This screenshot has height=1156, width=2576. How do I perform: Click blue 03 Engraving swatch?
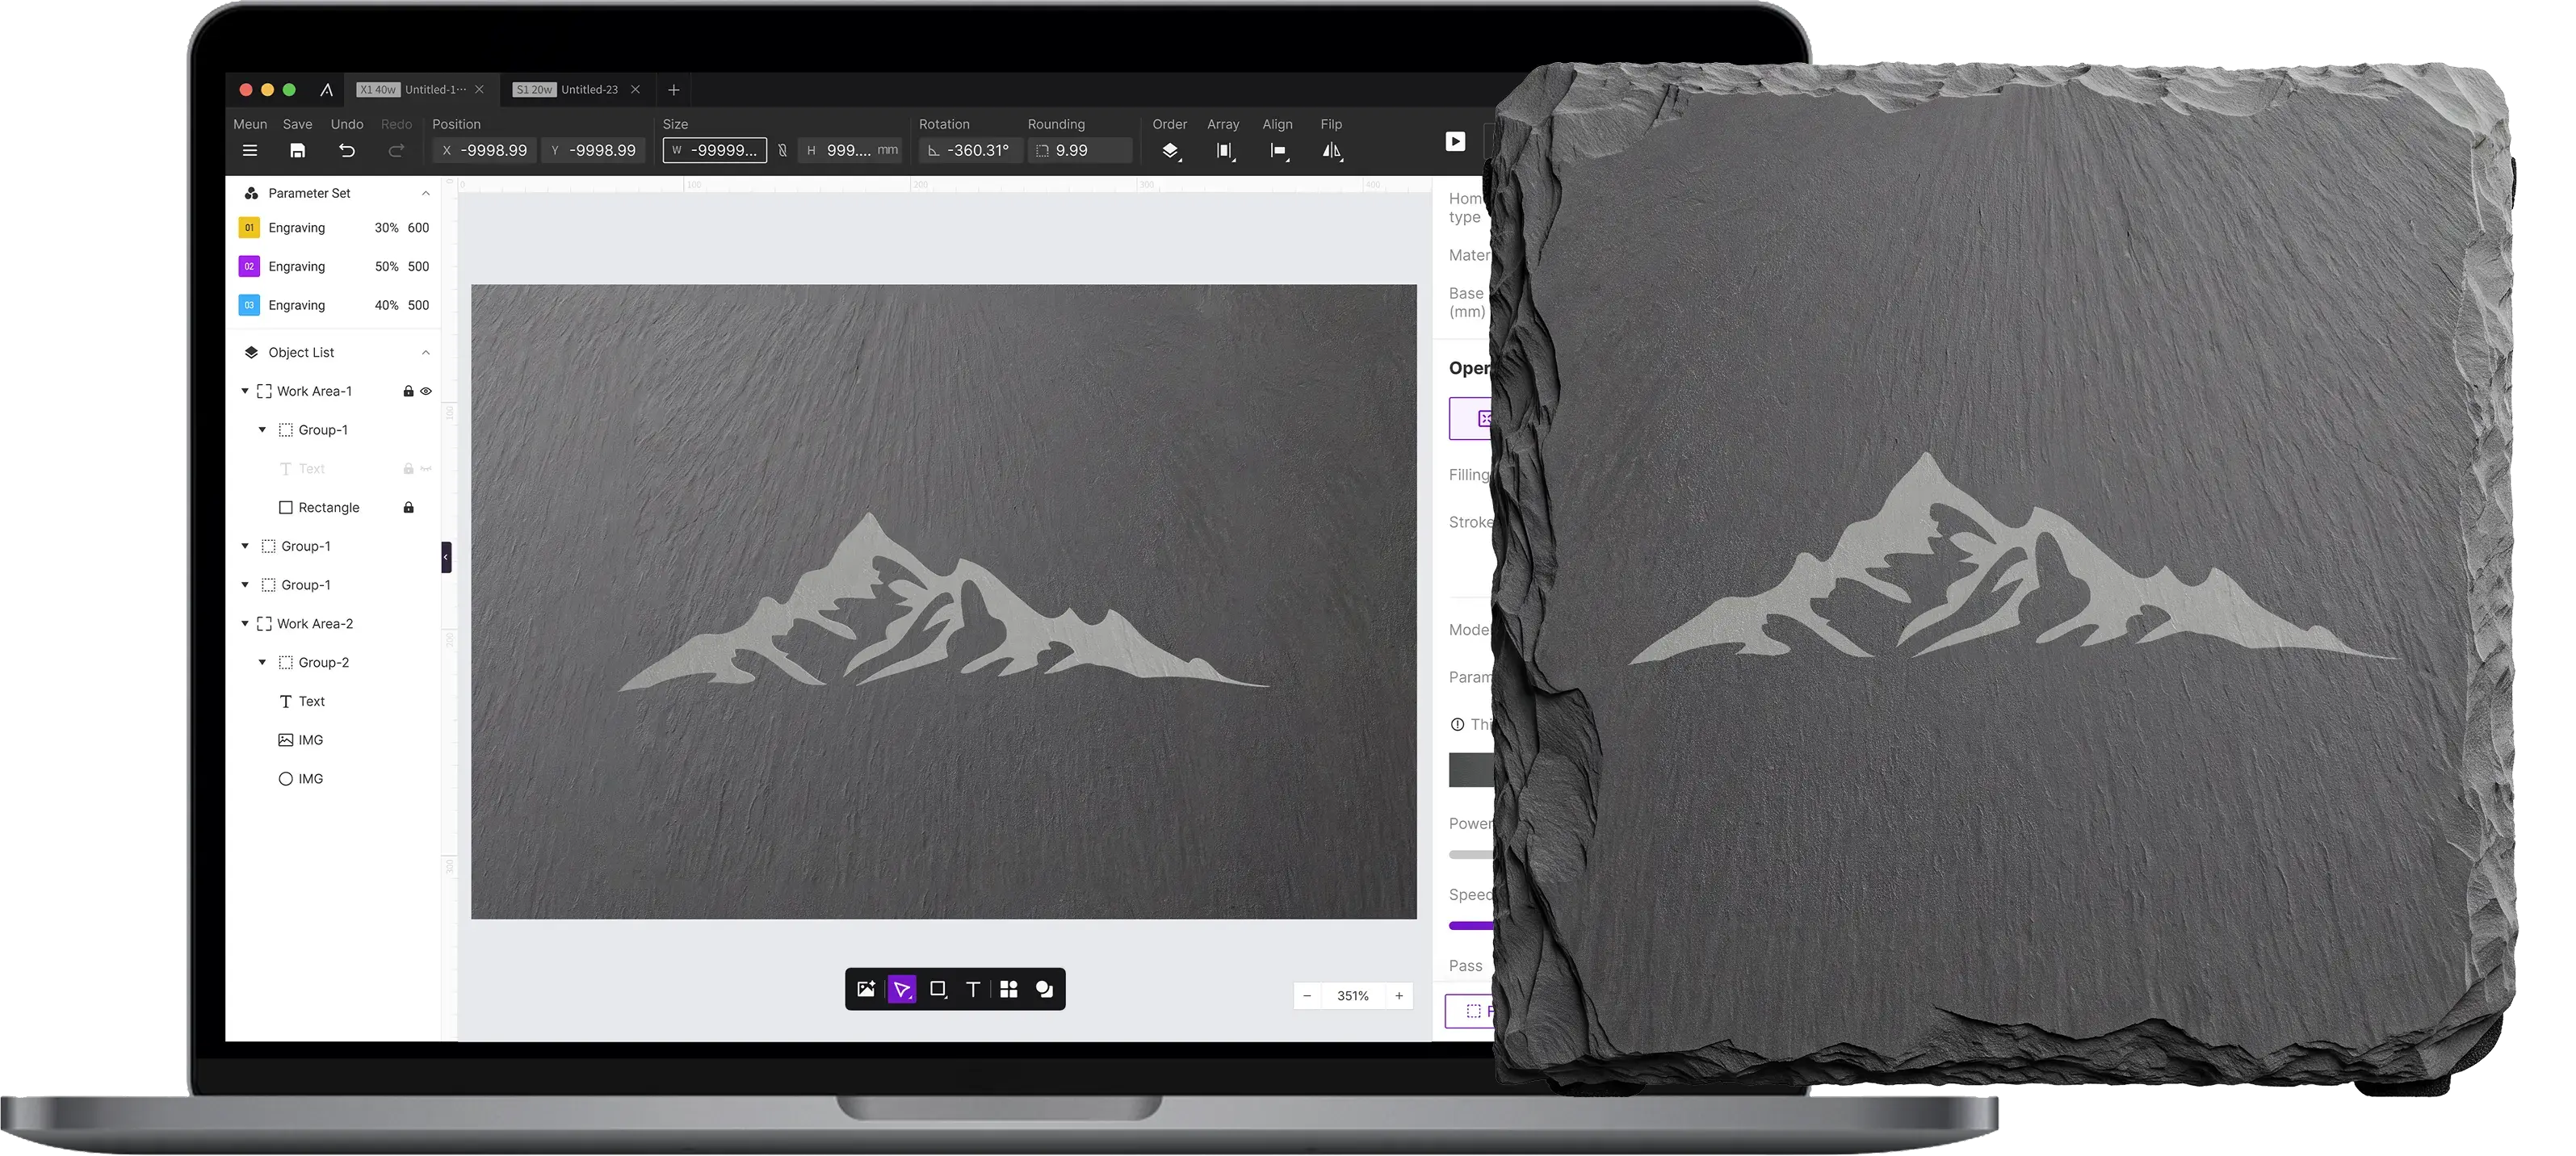click(x=249, y=305)
